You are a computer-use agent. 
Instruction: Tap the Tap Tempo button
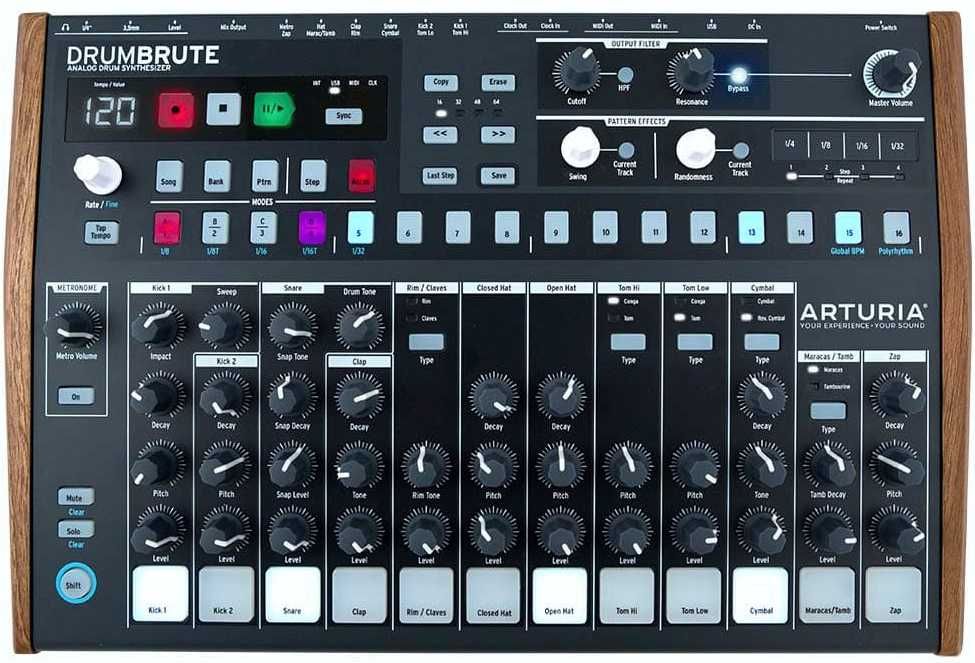click(101, 232)
